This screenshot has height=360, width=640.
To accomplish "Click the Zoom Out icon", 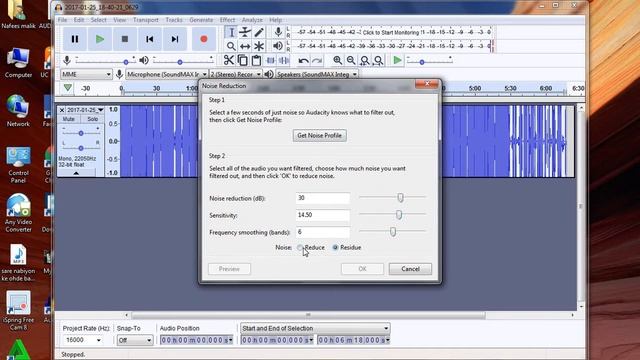I will (351, 60).
